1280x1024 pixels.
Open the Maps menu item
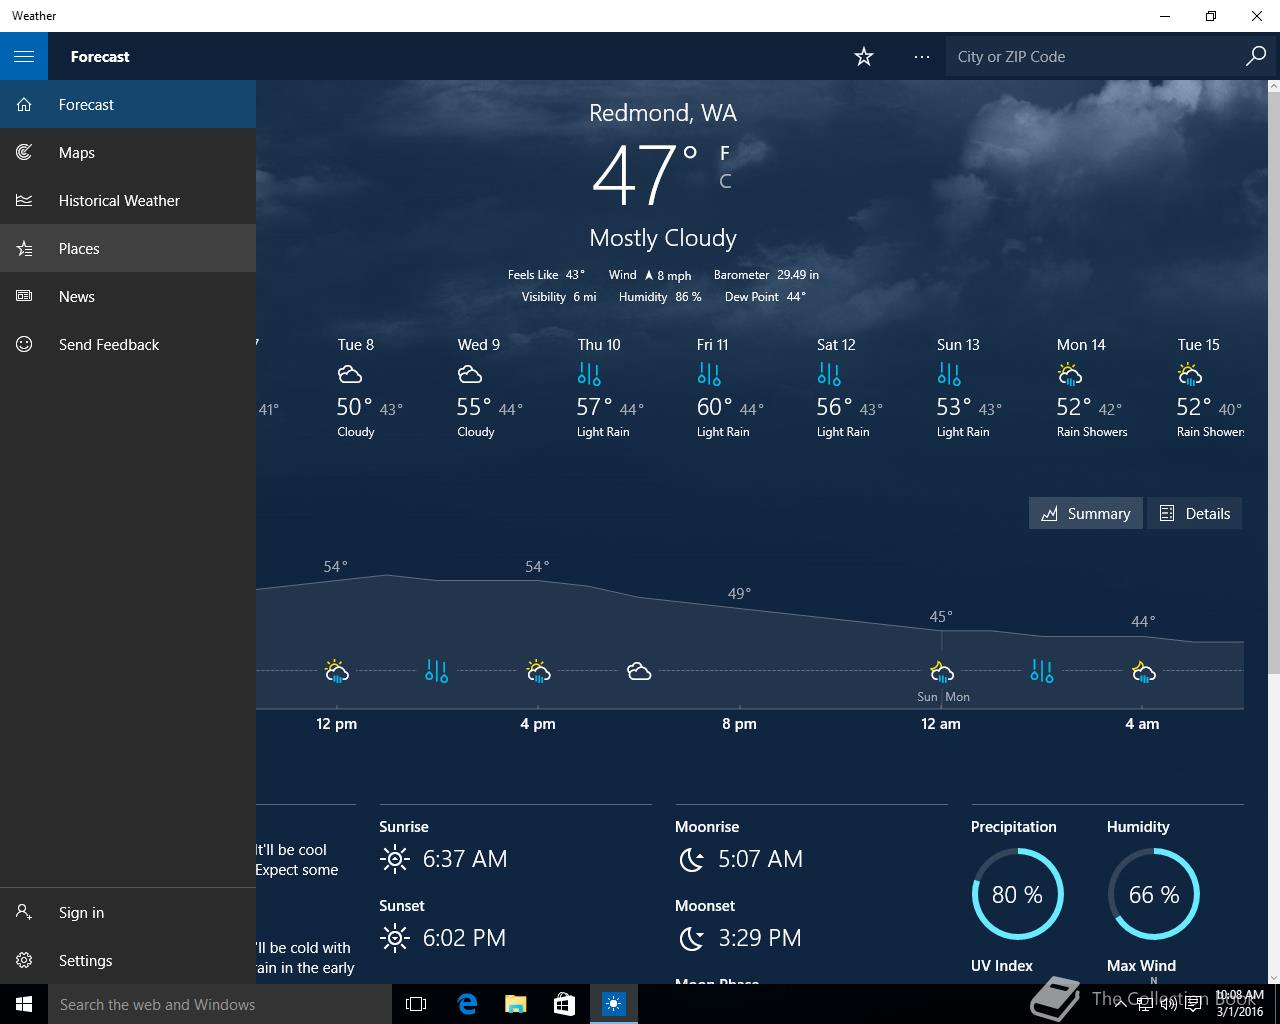(128, 152)
